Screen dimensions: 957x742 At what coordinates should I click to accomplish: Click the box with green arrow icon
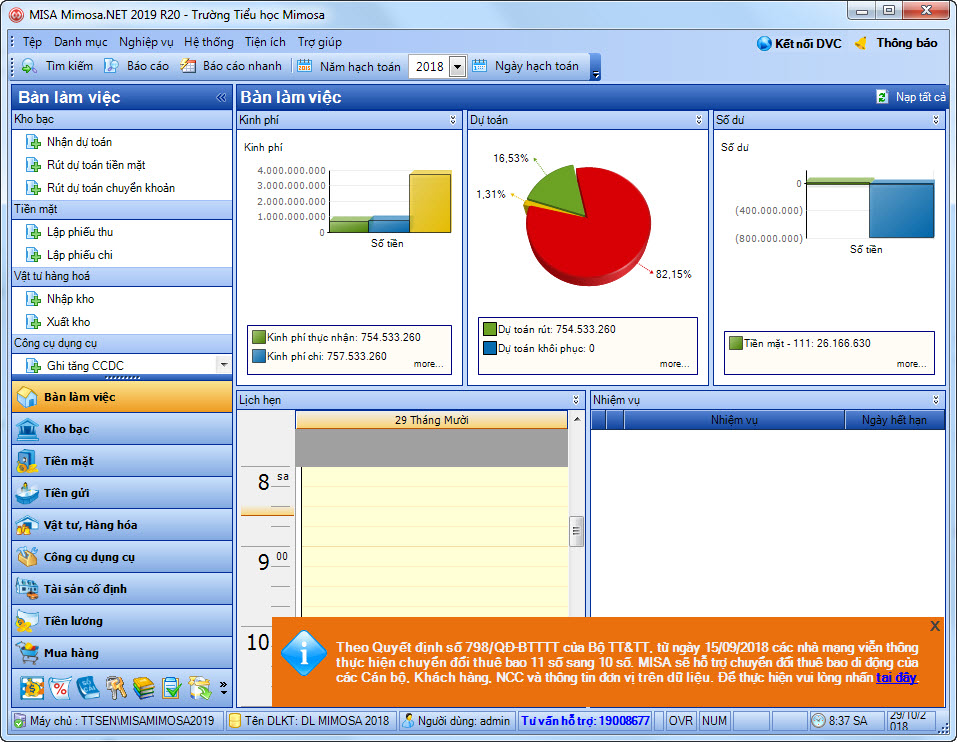(x=200, y=688)
